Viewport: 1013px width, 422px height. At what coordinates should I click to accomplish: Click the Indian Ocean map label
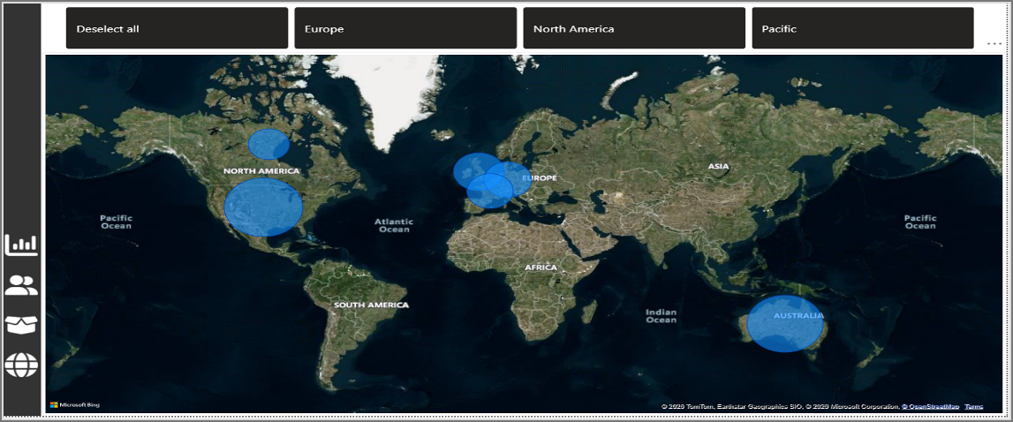click(x=661, y=316)
